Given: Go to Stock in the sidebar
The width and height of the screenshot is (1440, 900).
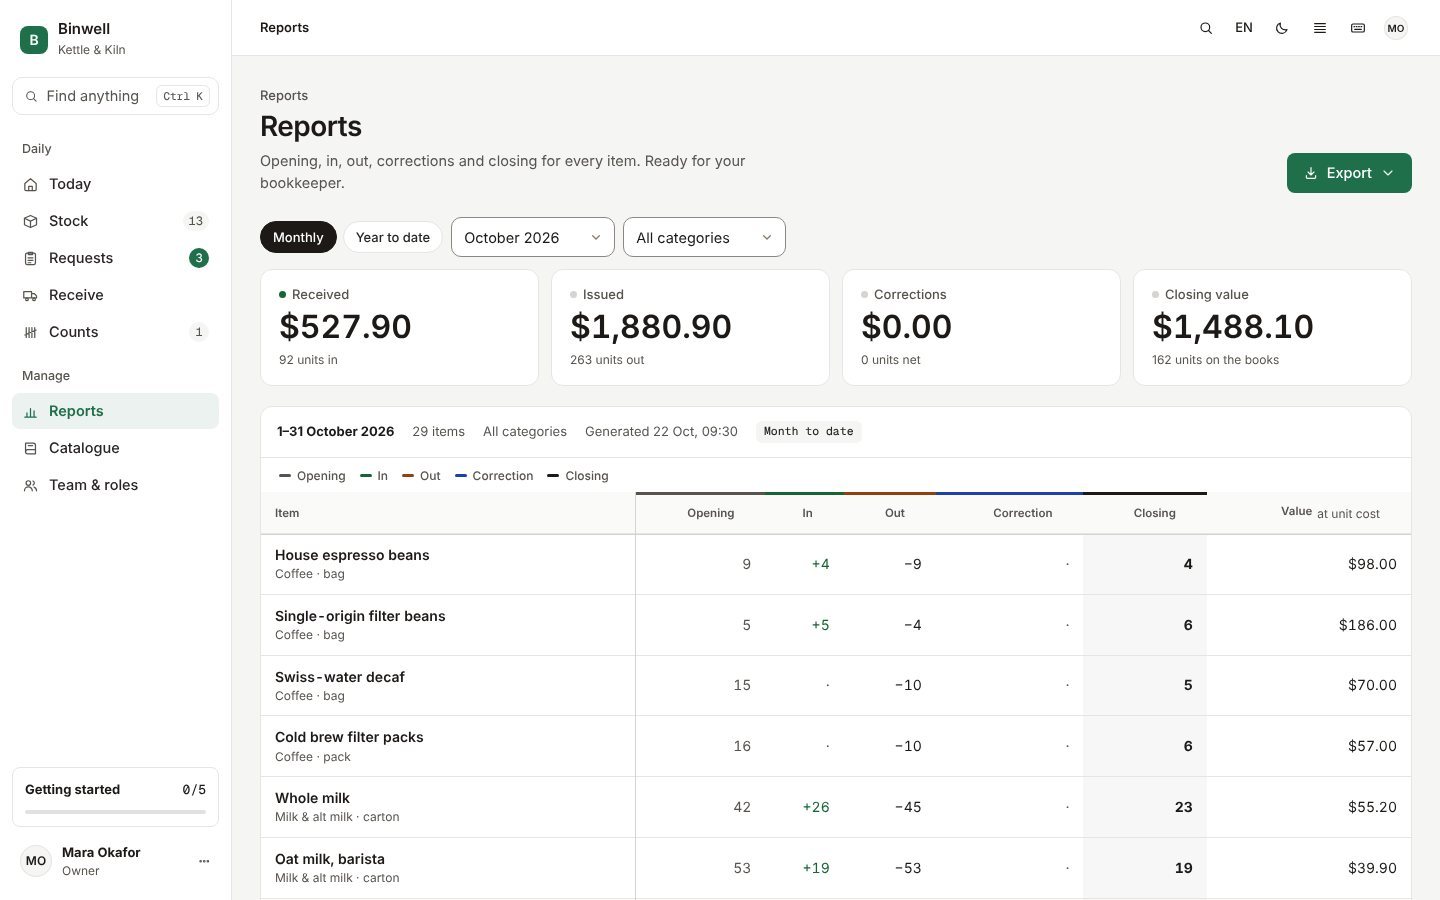Looking at the screenshot, I should [115, 221].
